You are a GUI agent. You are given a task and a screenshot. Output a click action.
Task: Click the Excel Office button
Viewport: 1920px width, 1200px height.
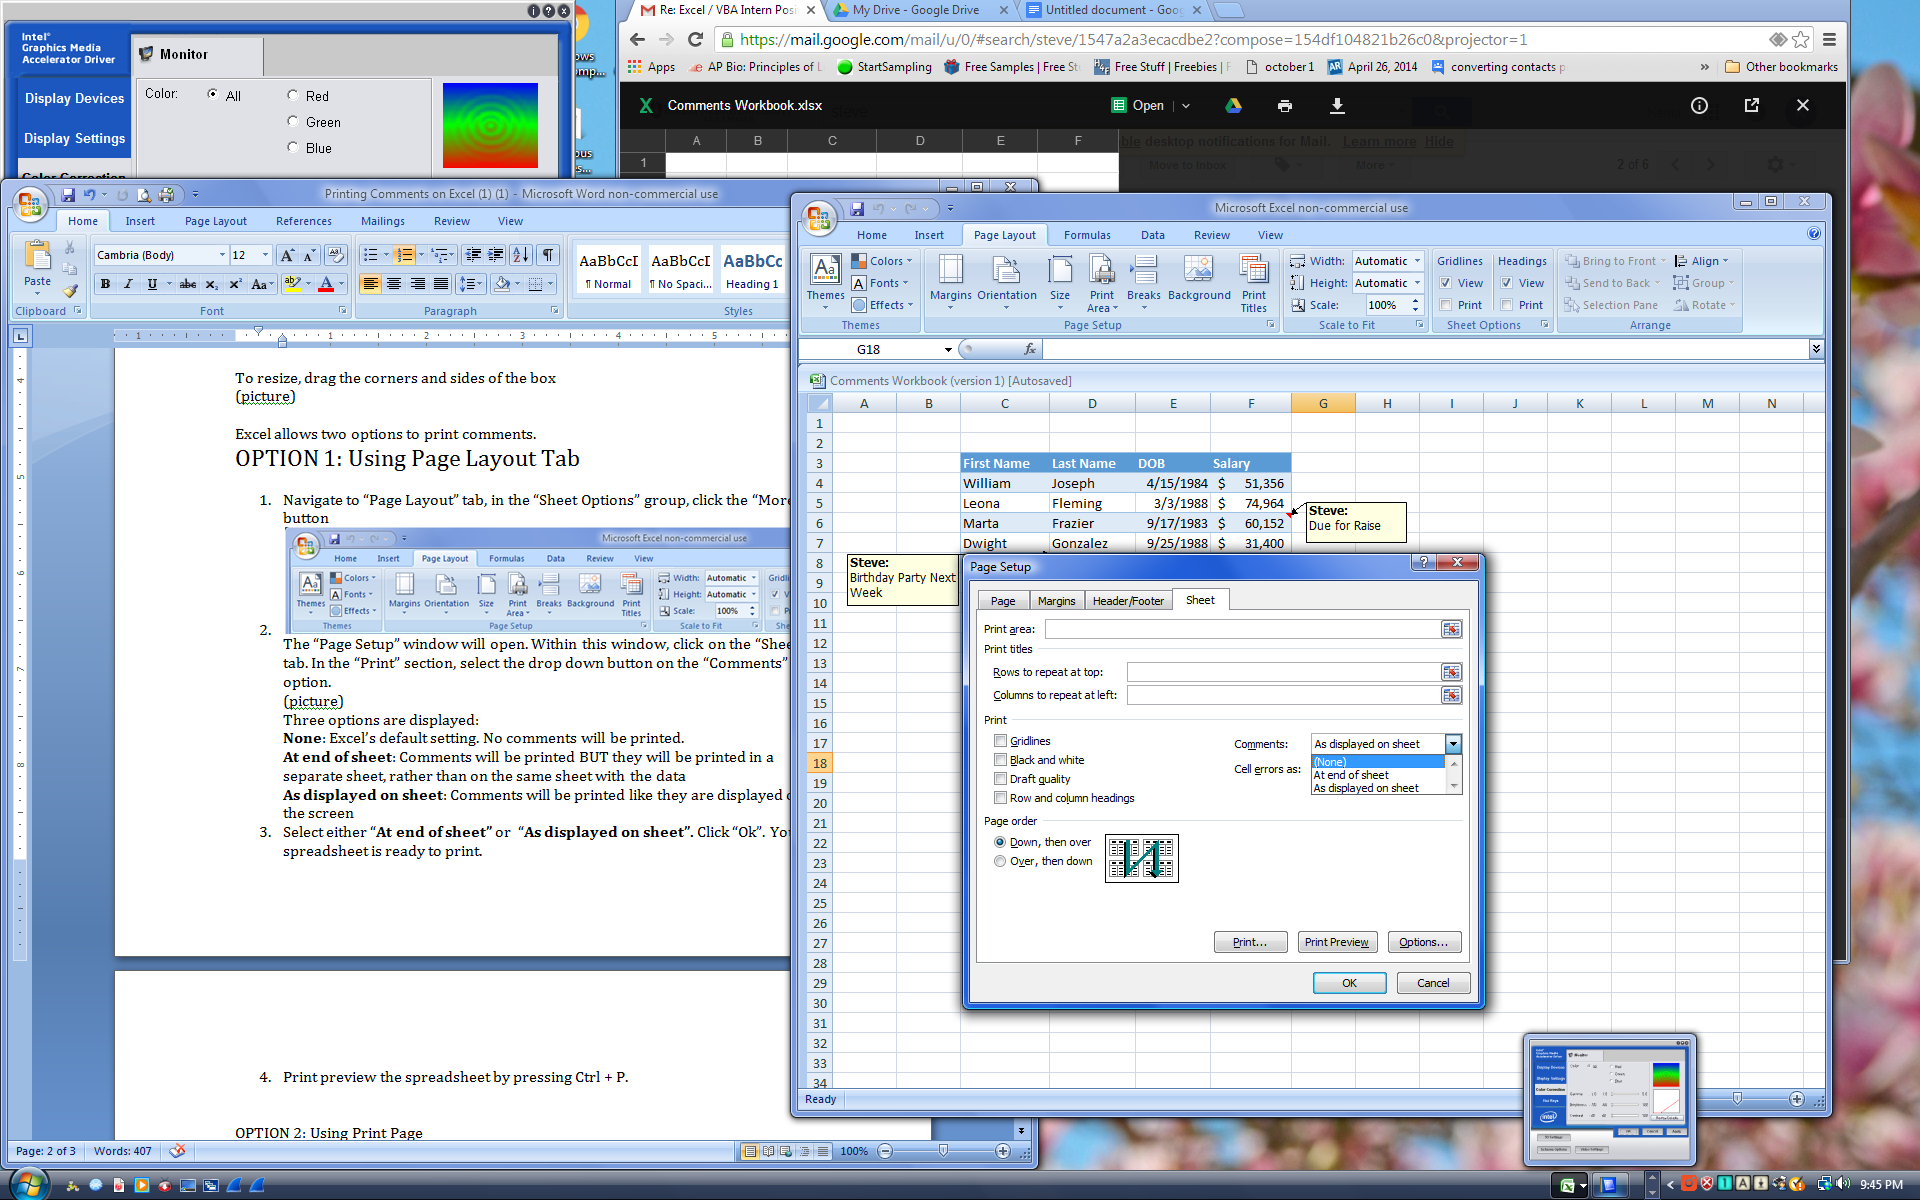click(x=819, y=217)
